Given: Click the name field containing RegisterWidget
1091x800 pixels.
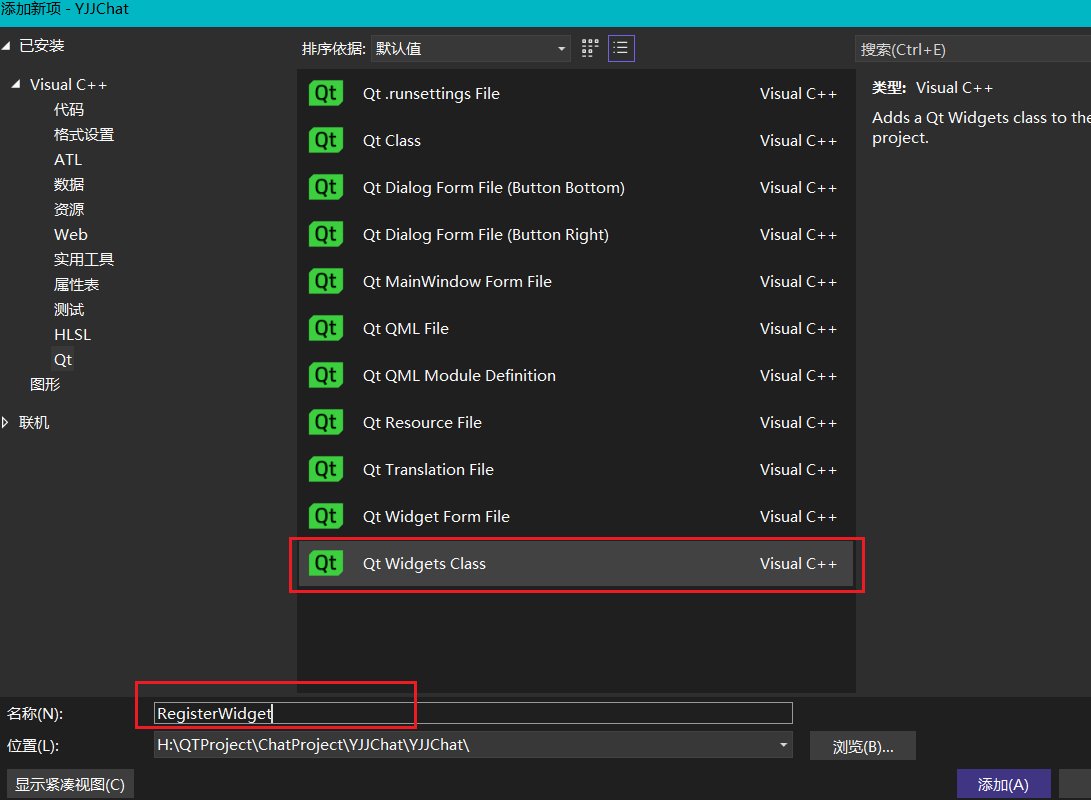Looking at the screenshot, I should 473,713.
